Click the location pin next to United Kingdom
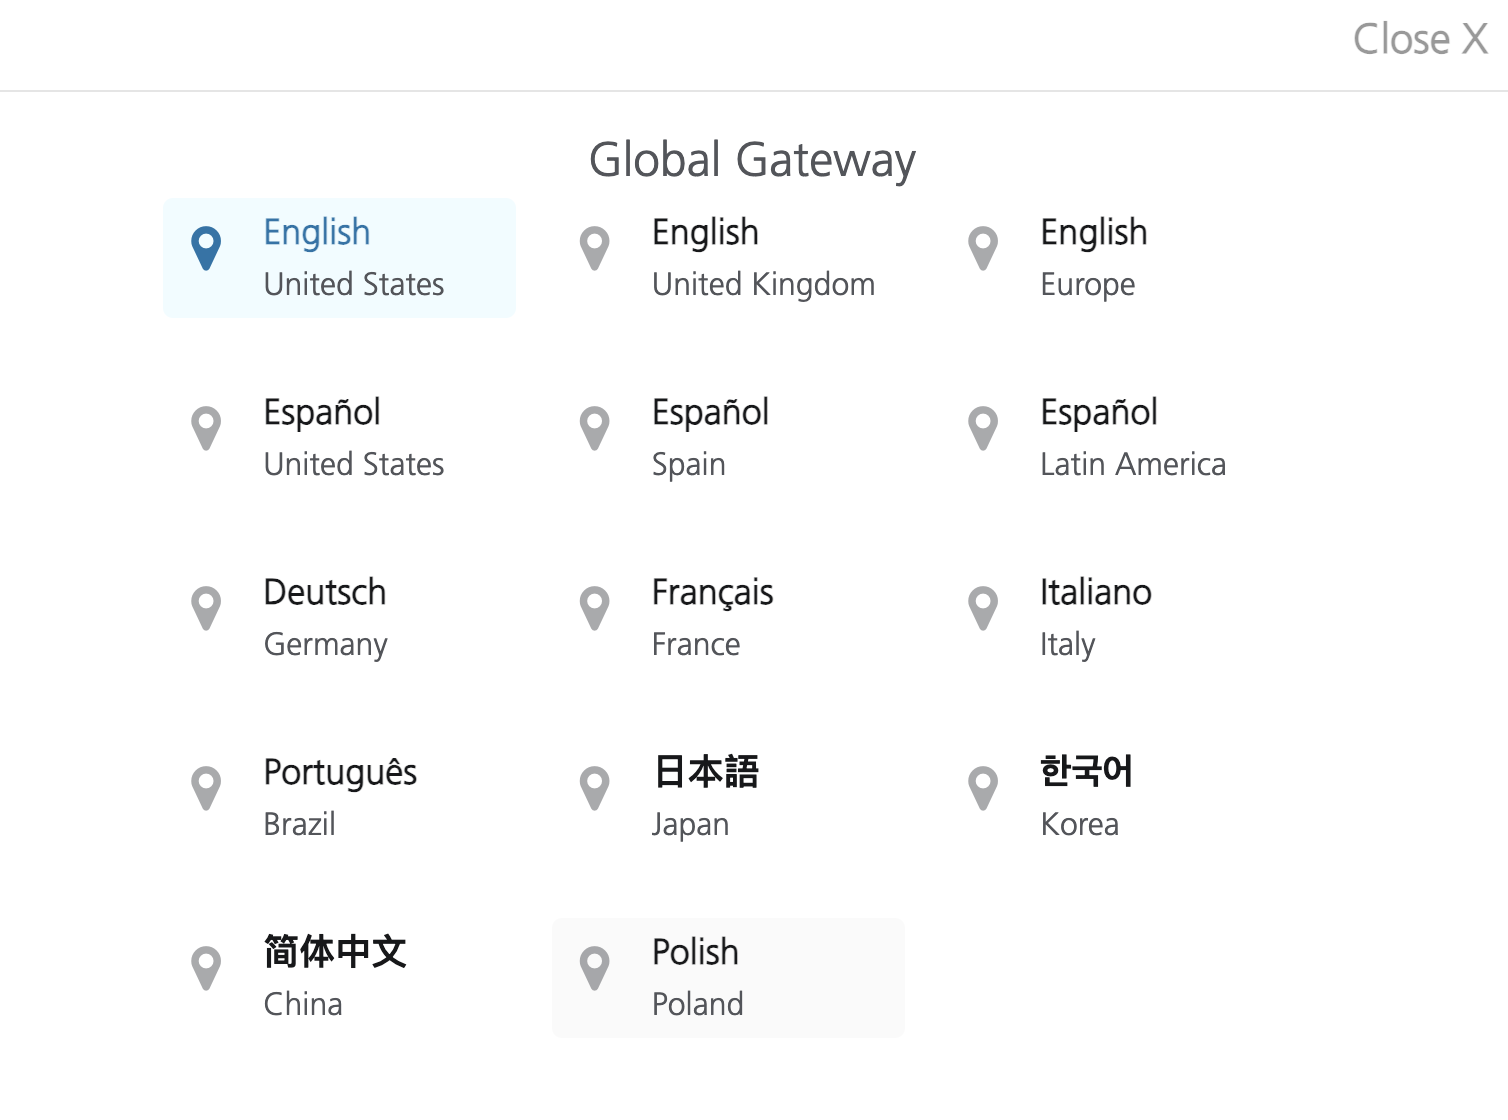The height and width of the screenshot is (1120, 1508). coord(594,249)
